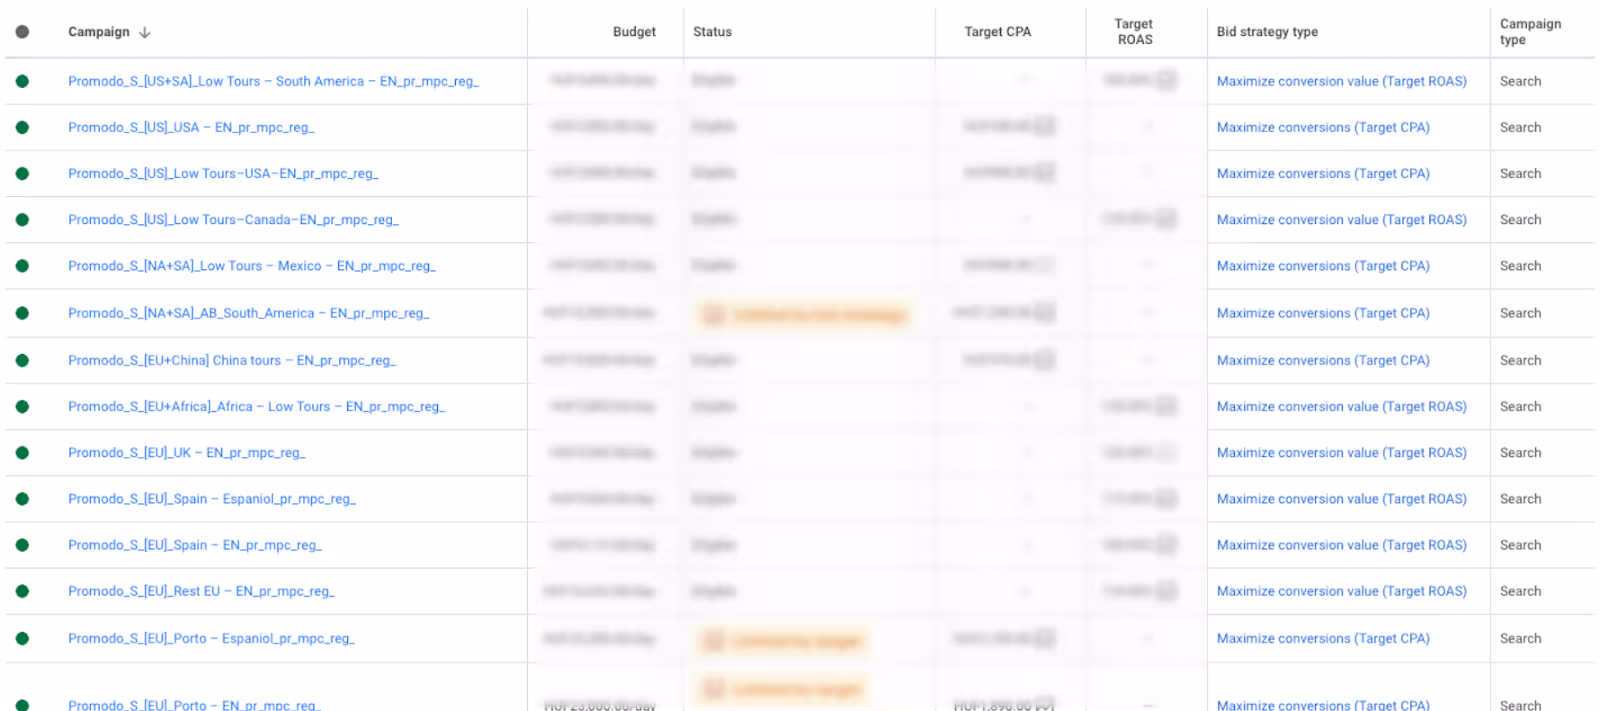Sort by the Target CPA column header
1600x711 pixels.
tap(997, 32)
